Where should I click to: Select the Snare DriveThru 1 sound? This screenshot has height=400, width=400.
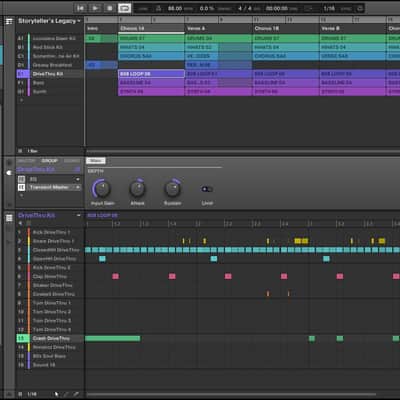point(50,241)
